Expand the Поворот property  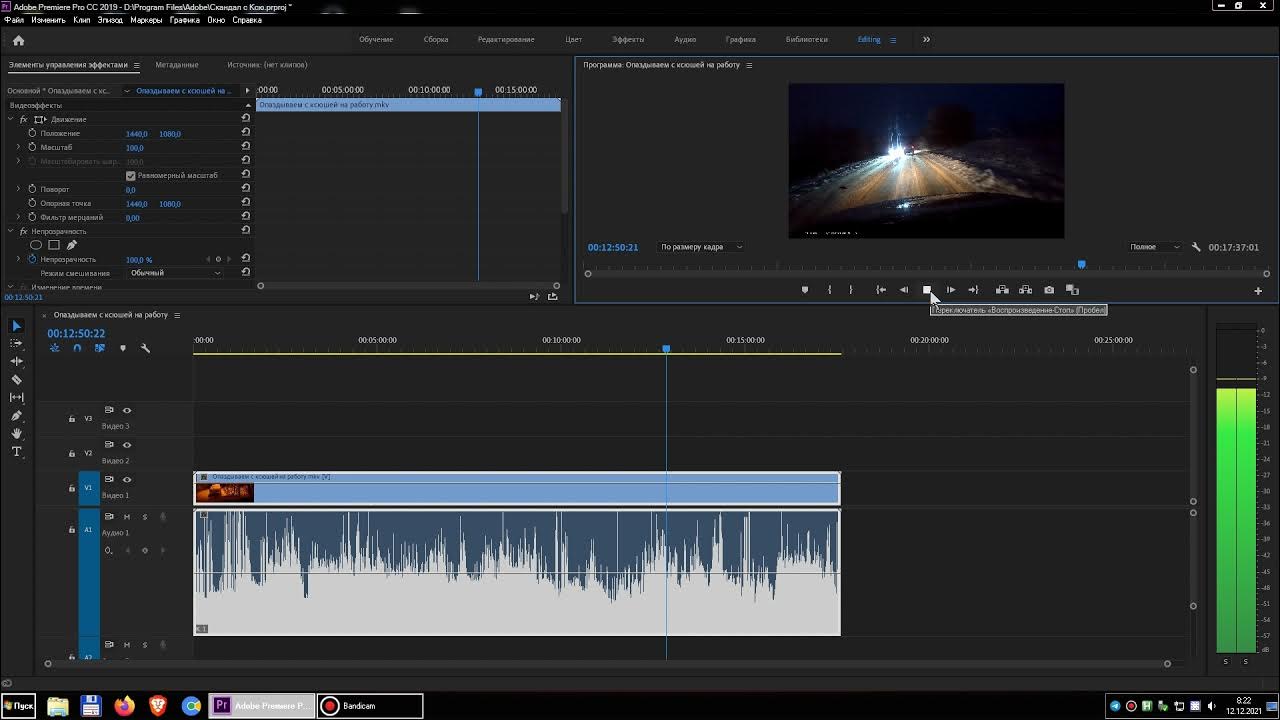18,189
